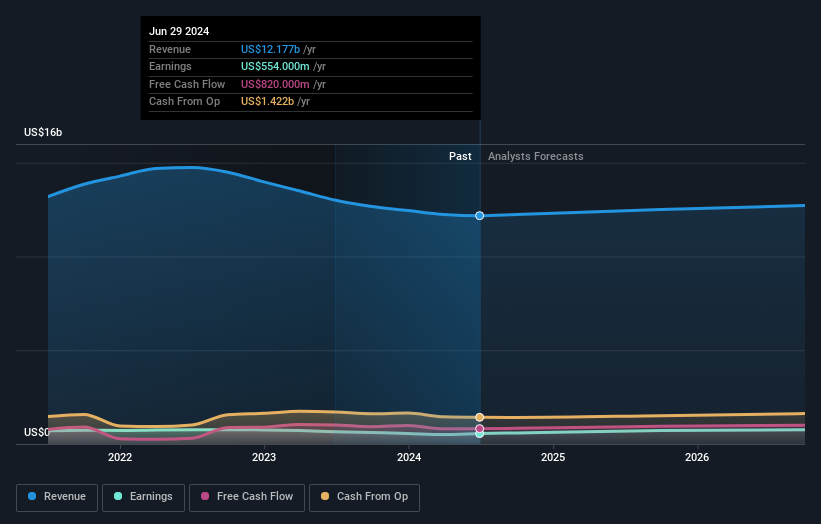Click the 2022 x-axis label

tap(120, 457)
